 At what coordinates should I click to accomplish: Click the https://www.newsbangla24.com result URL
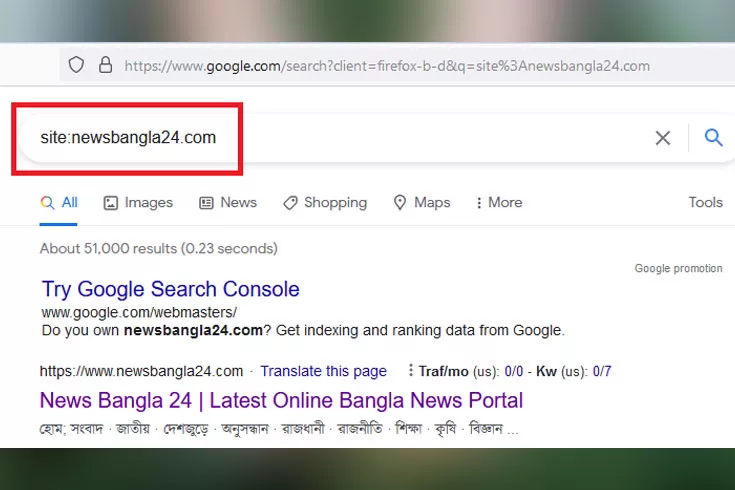(142, 371)
